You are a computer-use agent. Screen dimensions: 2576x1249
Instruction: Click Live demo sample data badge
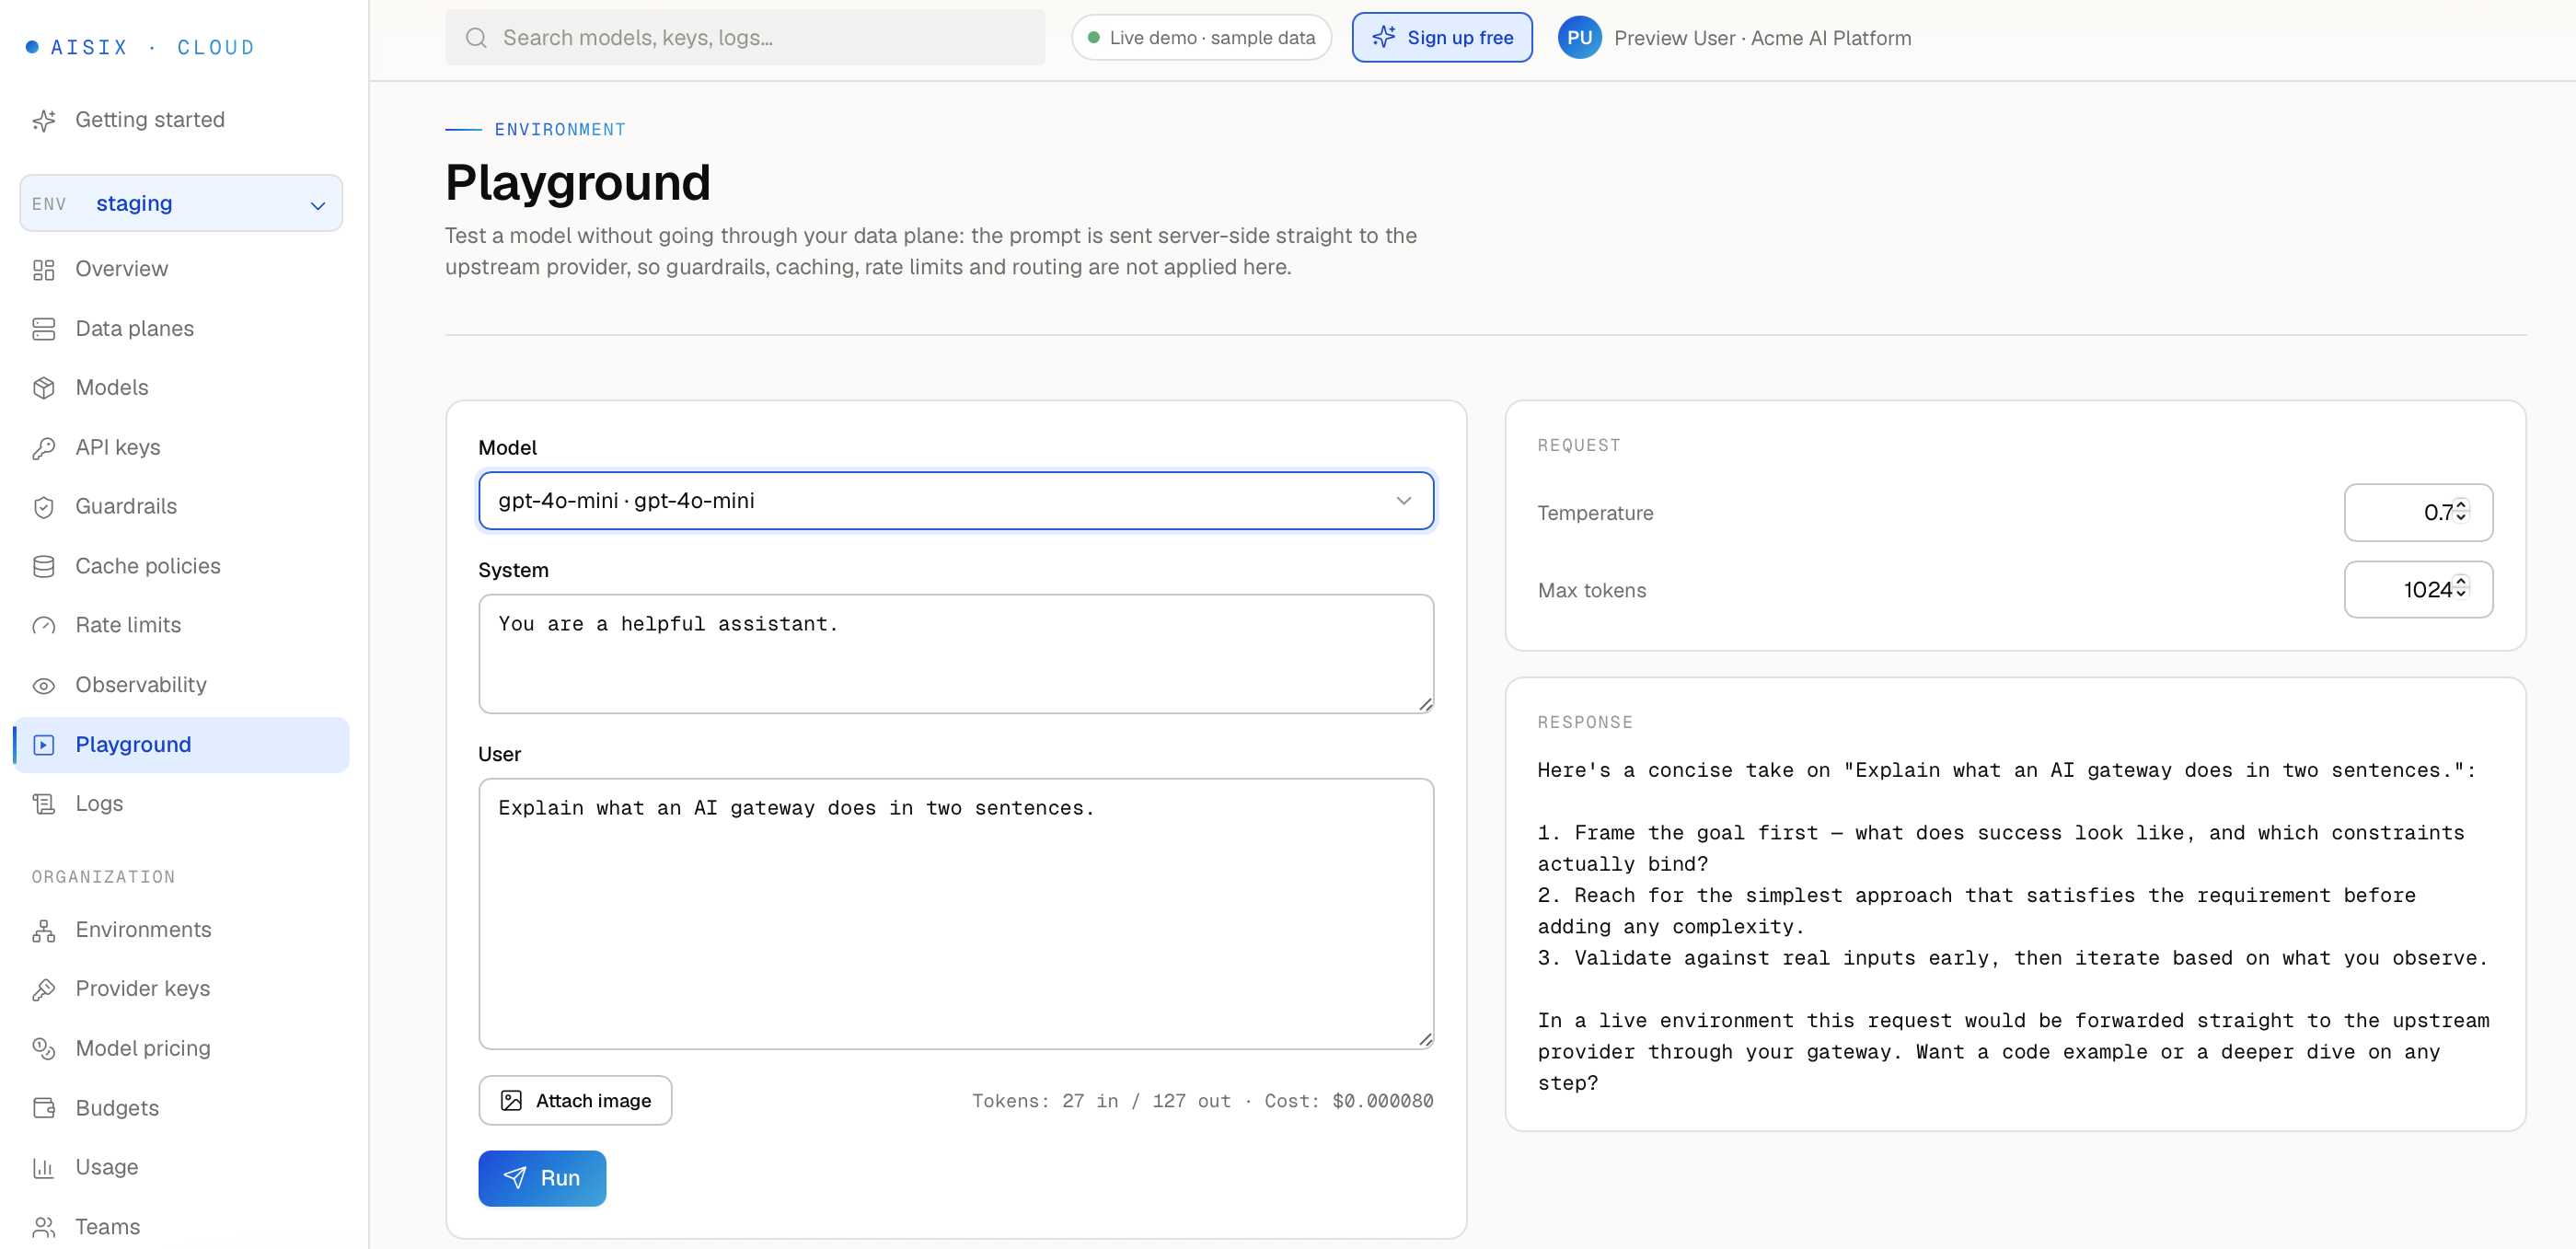[1201, 38]
